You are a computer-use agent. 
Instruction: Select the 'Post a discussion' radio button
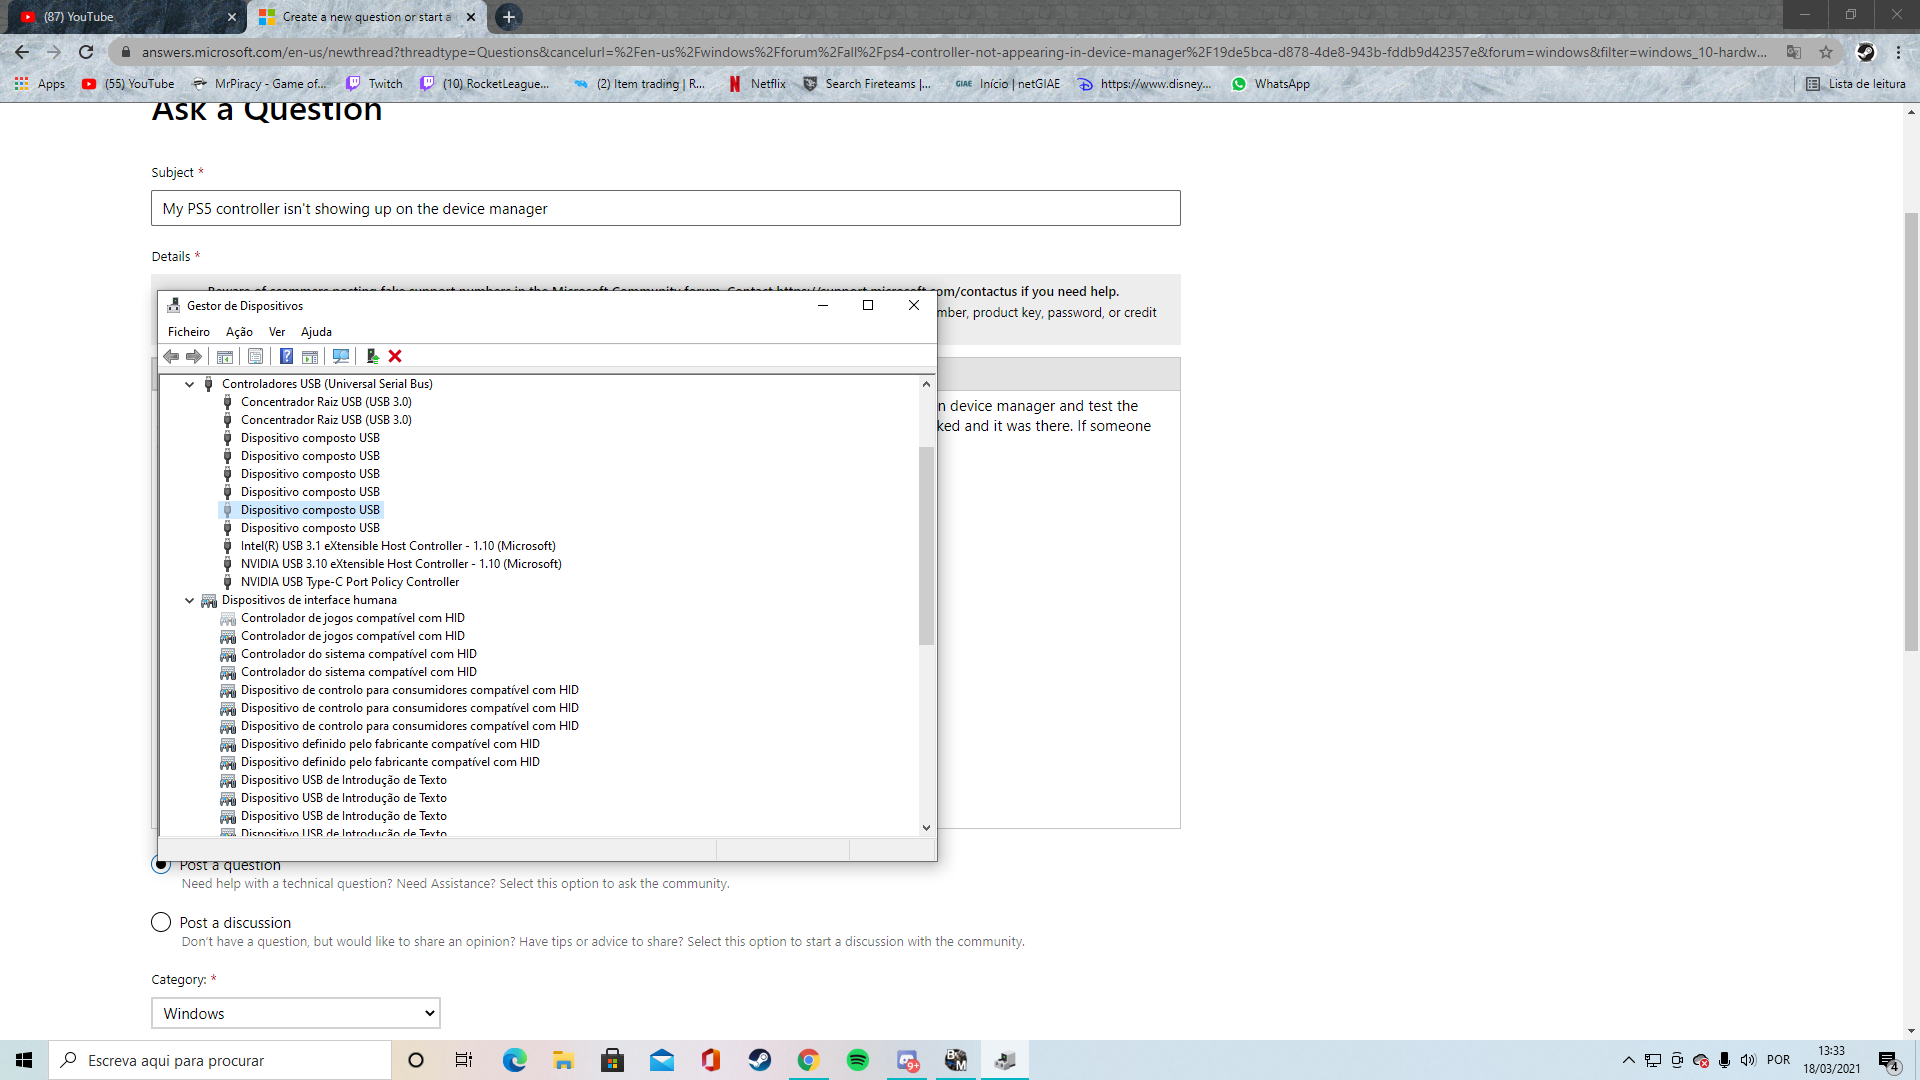[x=161, y=922]
